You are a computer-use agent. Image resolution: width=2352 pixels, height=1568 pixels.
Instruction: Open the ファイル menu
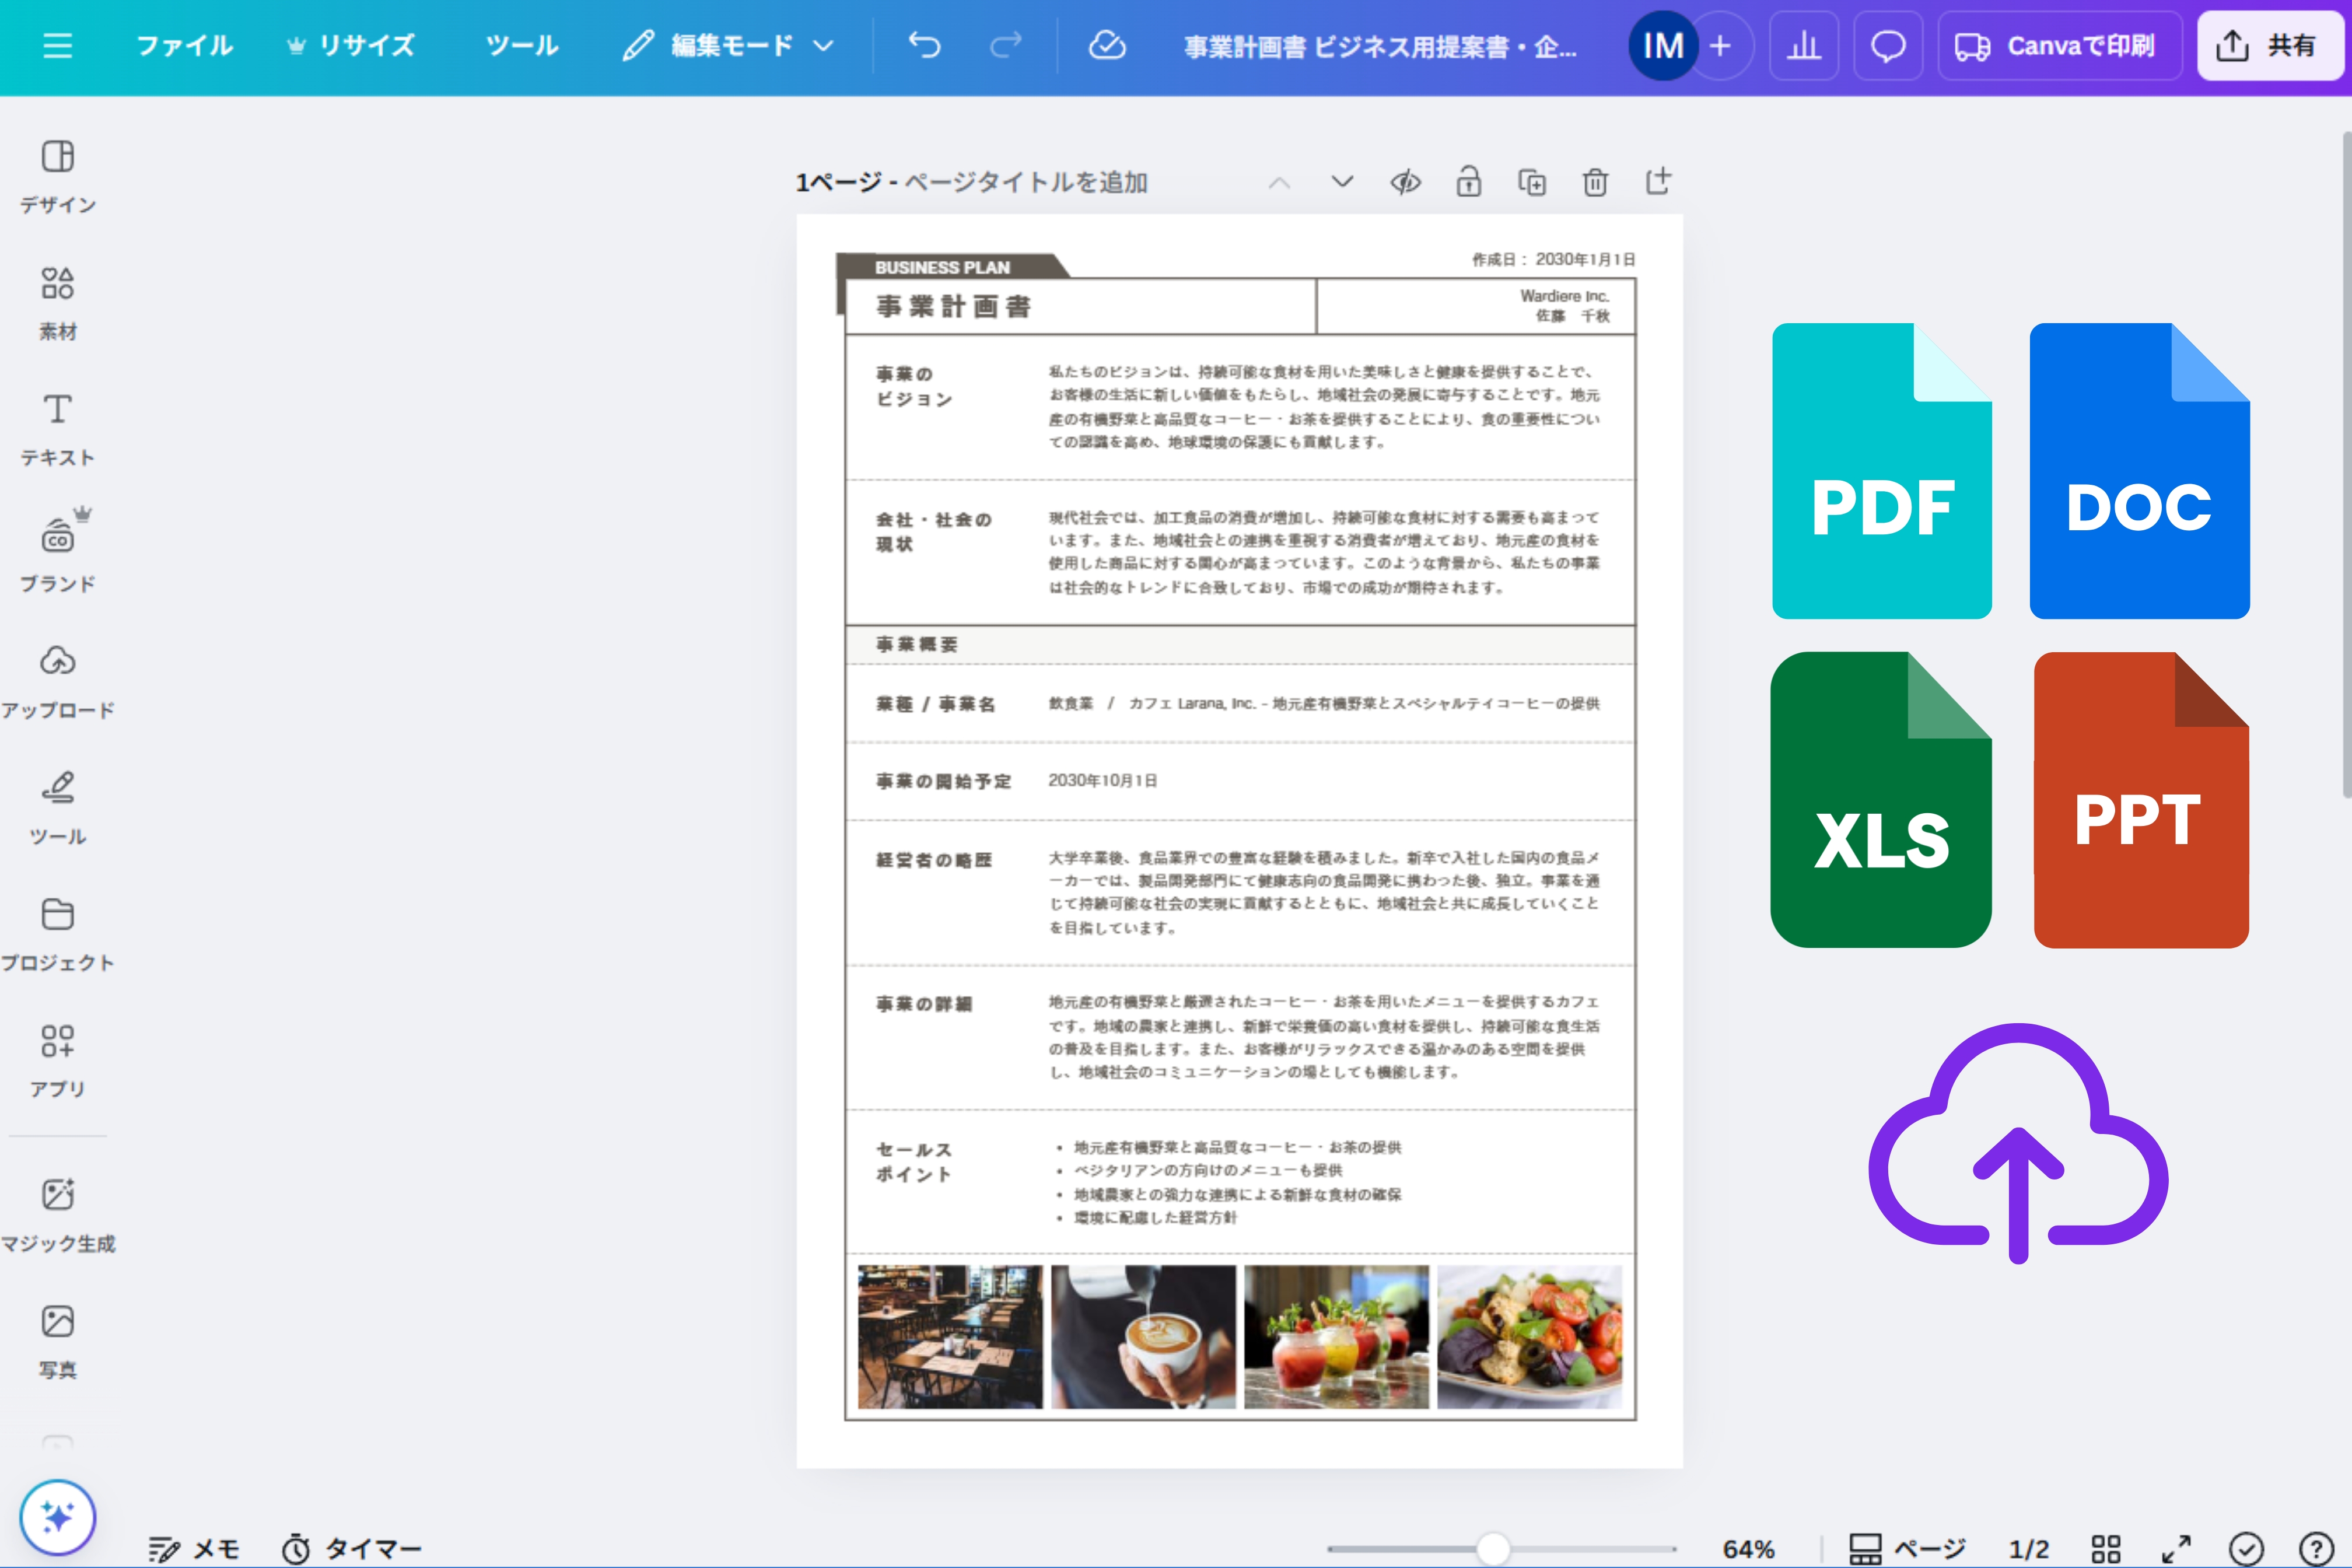(x=185, y=46)
